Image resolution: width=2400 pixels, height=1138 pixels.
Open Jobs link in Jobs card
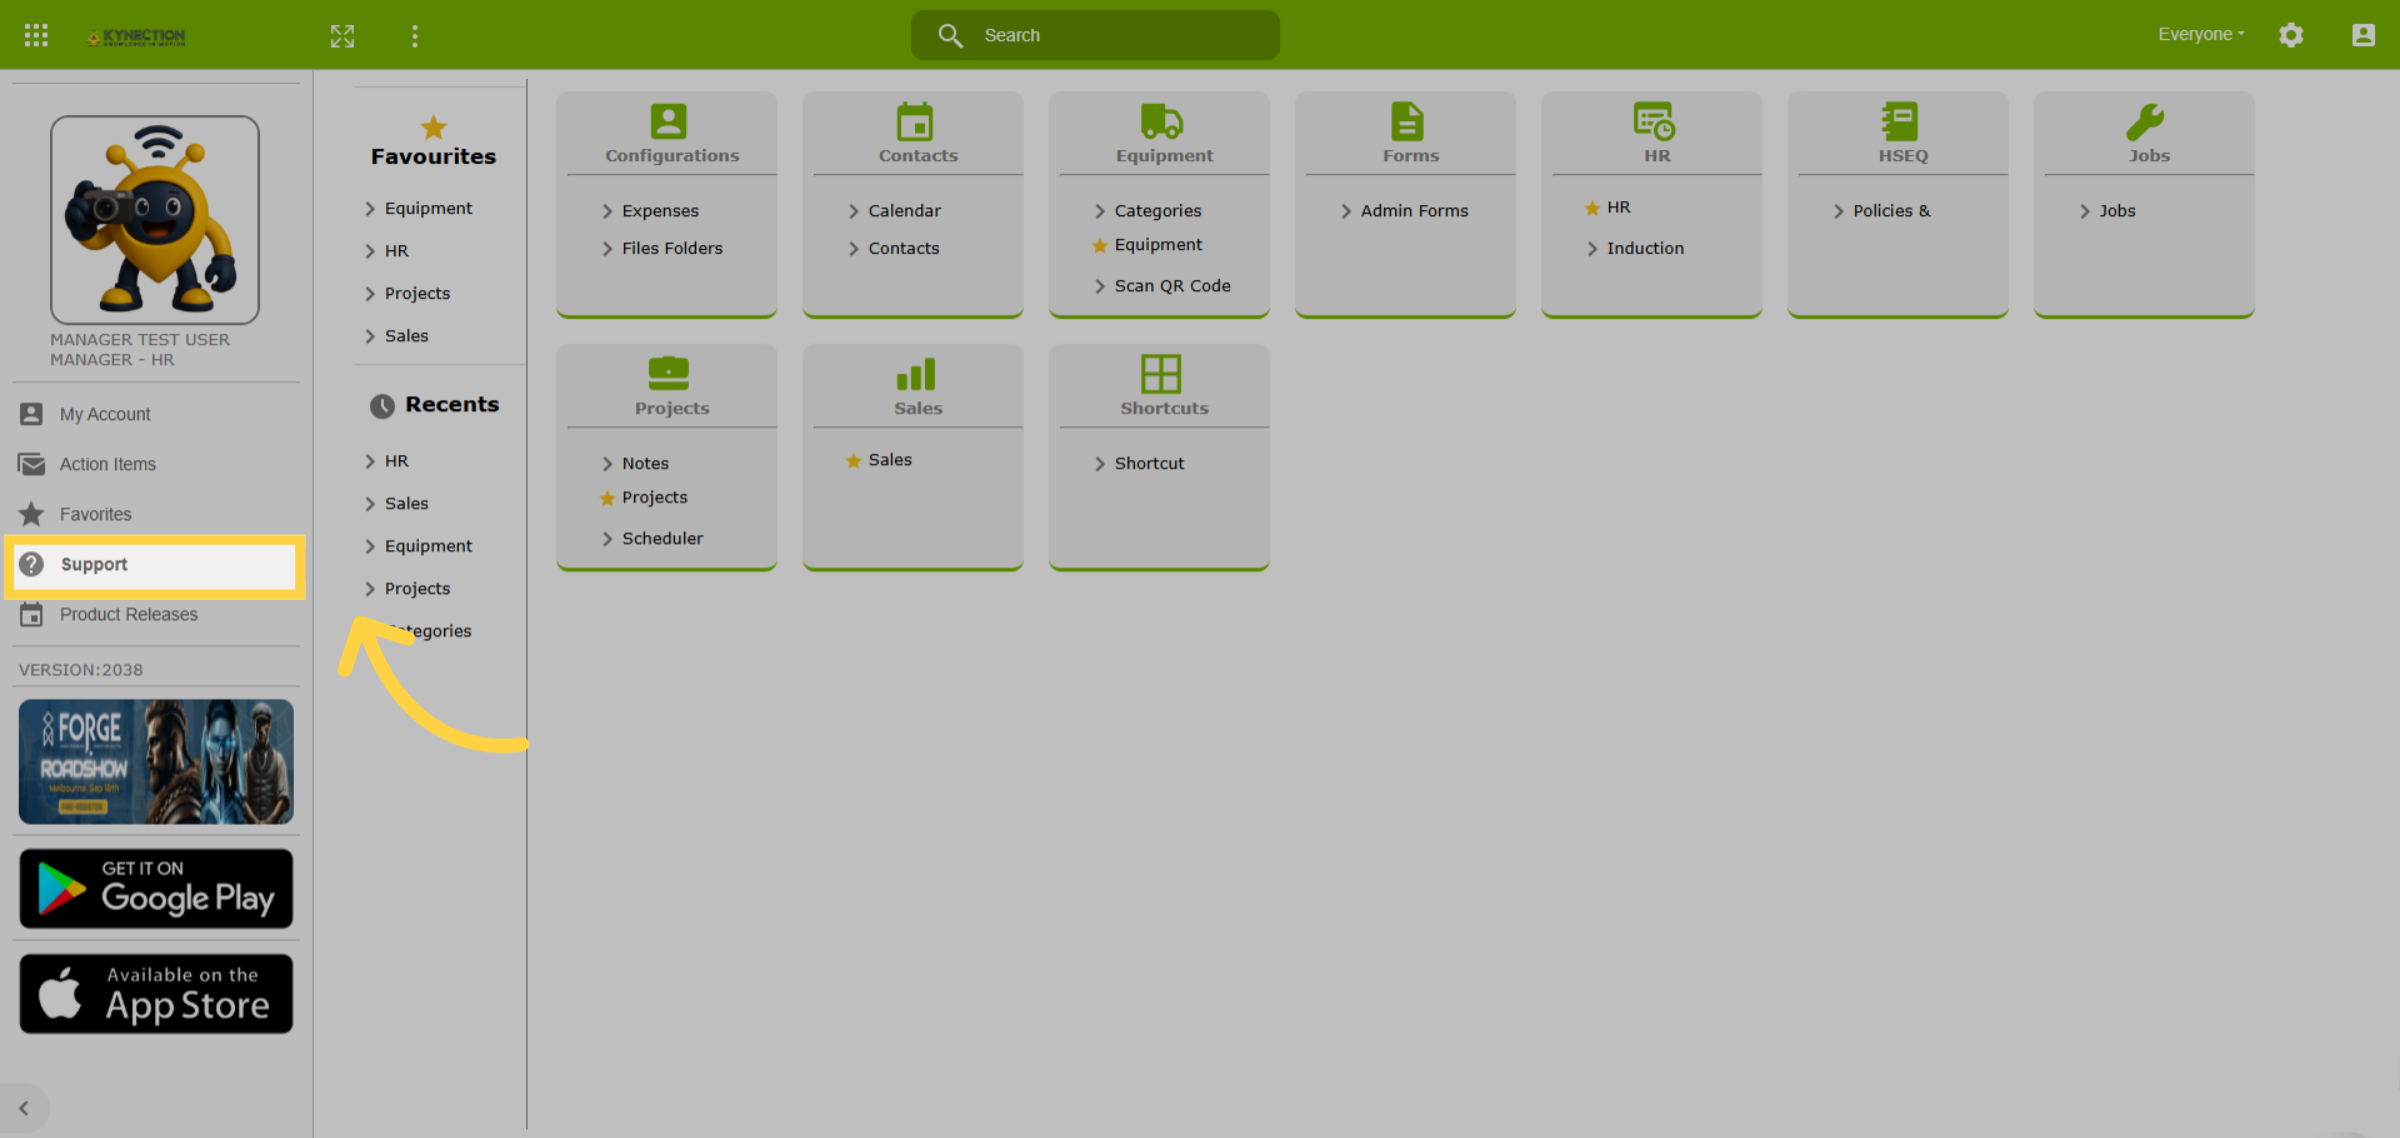pos(2117,211)
